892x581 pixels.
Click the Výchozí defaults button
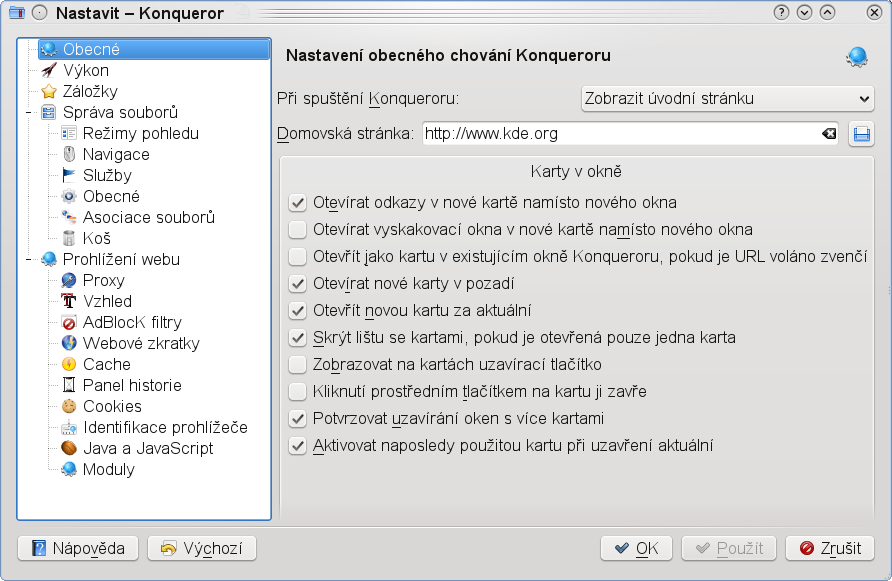[x=202, y=549]
